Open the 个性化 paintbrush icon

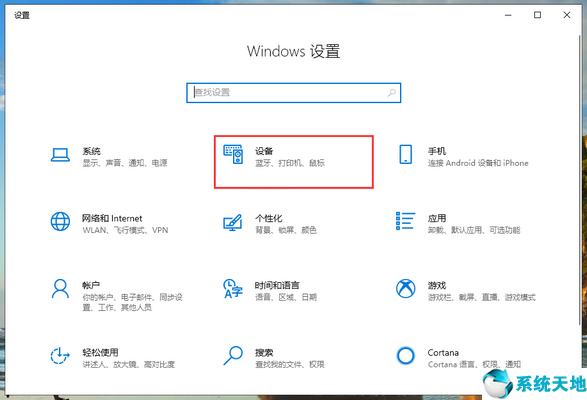[233, 222]
